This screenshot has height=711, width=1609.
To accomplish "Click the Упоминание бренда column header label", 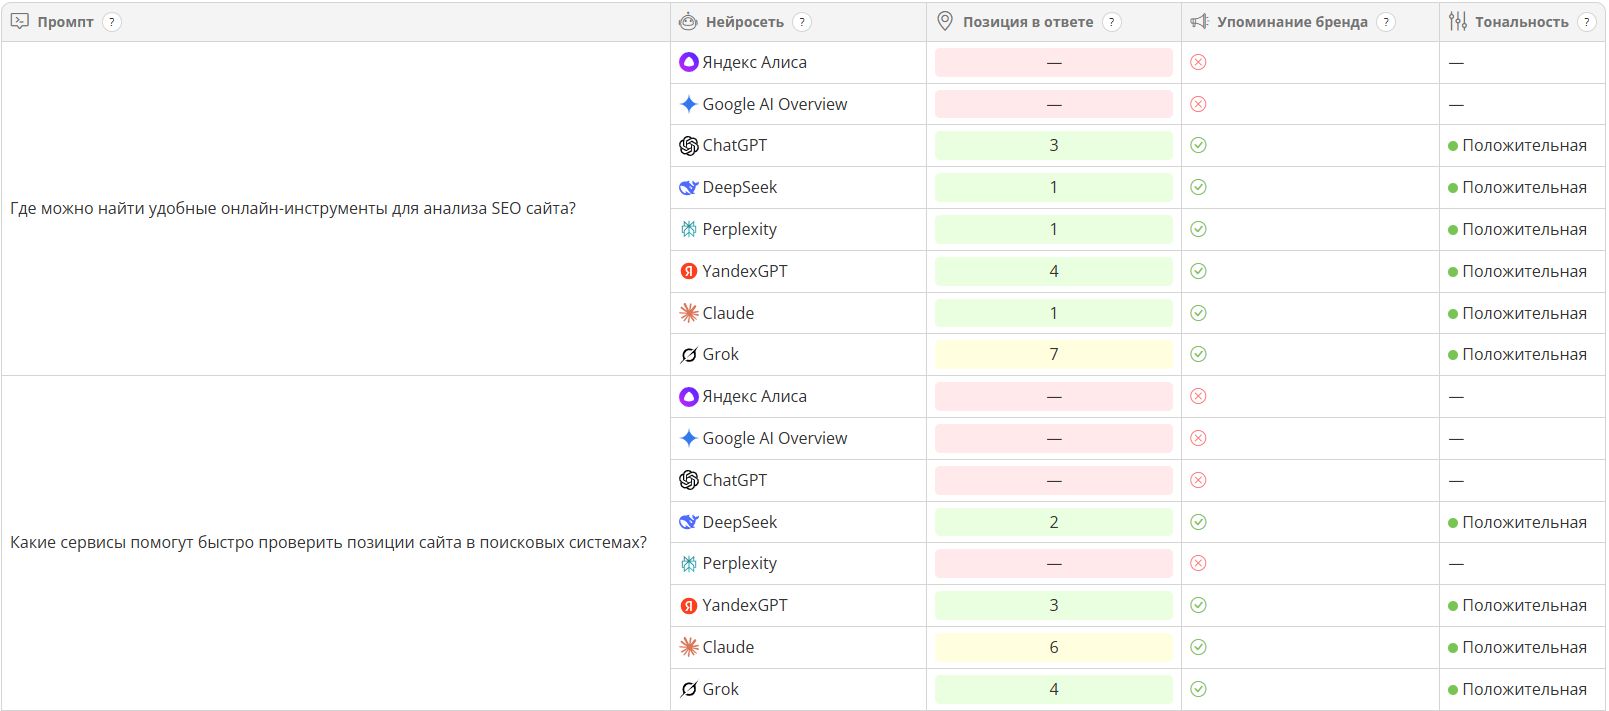I will 1291,22.
